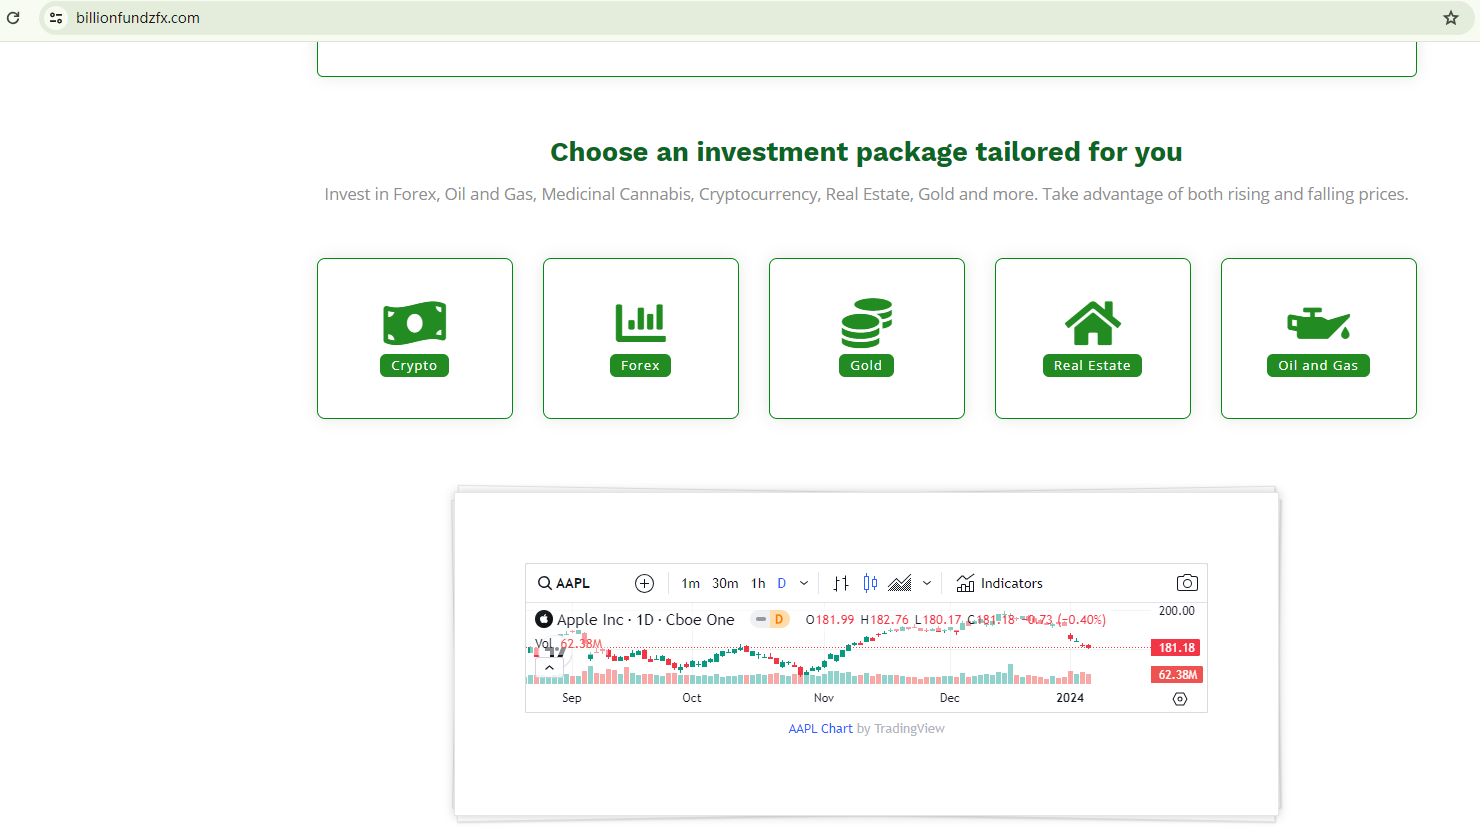1480x840 pixels.
Task: Reload the page using refresh icon
Action: click(x=14, y=18)
